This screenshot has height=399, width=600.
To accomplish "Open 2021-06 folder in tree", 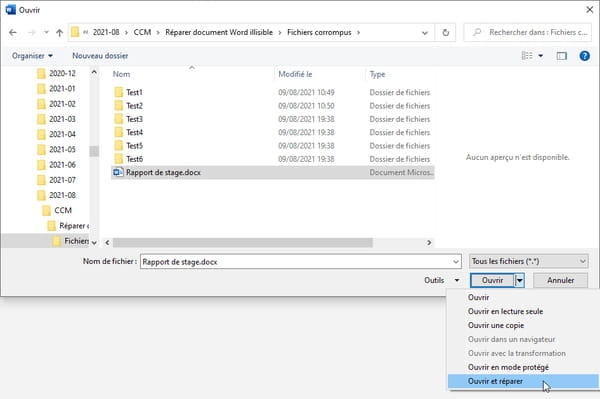I will [56, 165].
